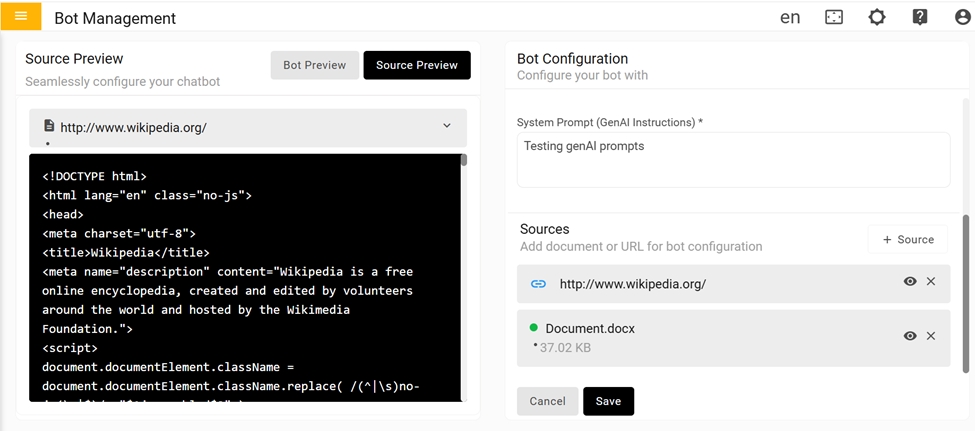
Task: Switch to the Bot Preview tab
Action: [x=314, y=65]
